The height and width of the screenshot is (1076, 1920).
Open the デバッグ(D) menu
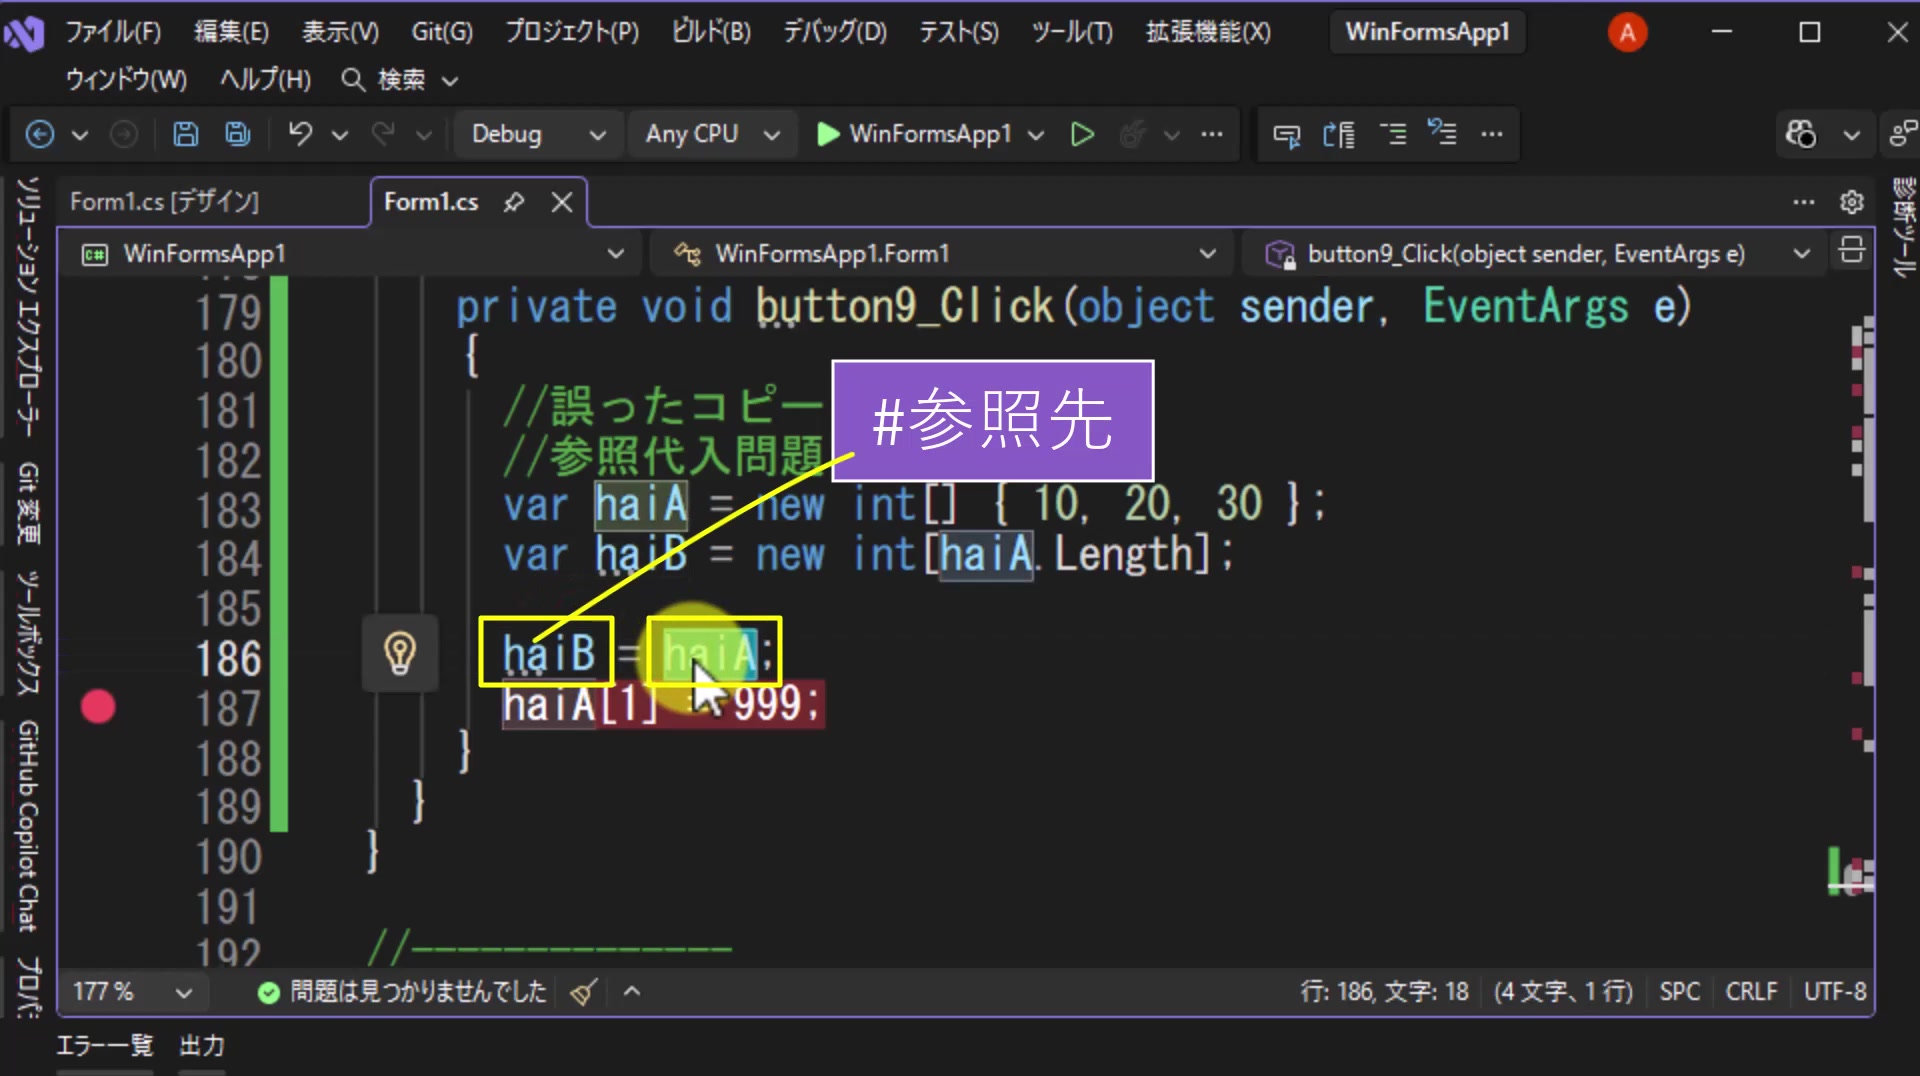click(834, 32)
